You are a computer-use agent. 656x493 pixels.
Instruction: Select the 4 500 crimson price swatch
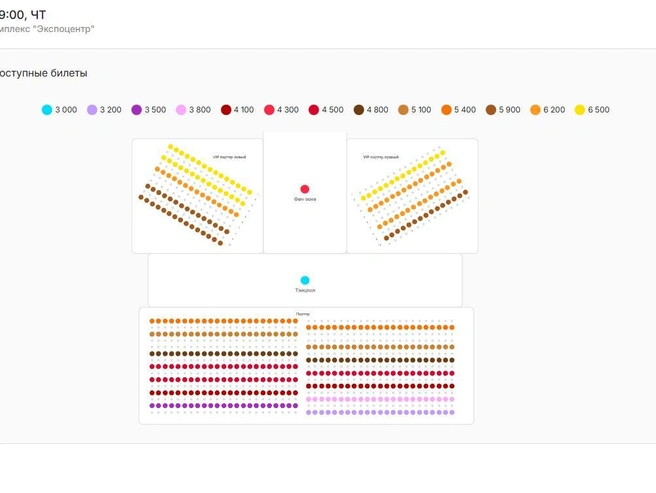[x=326, y=110]
